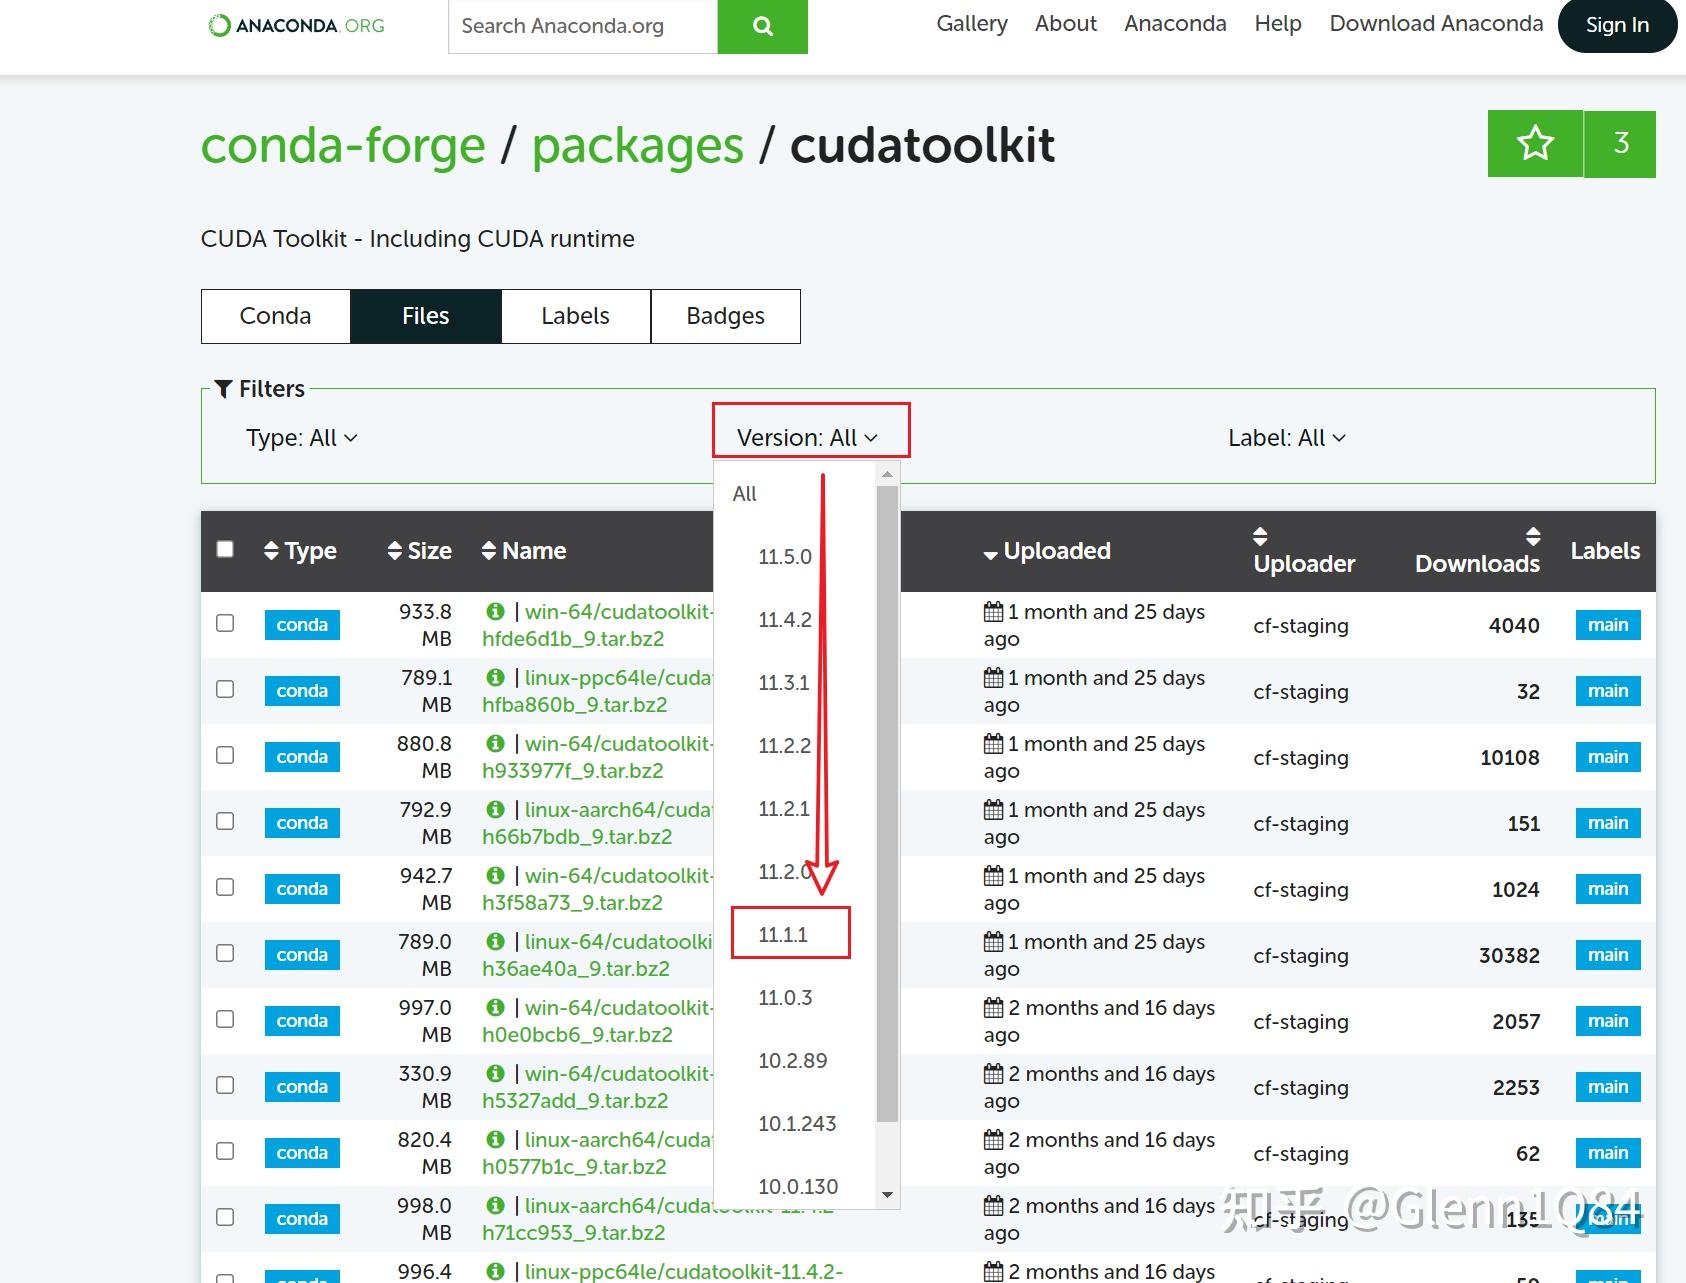Switch to the Badges tab
The image size is (1686, 1283).
(x=725, y=316)
